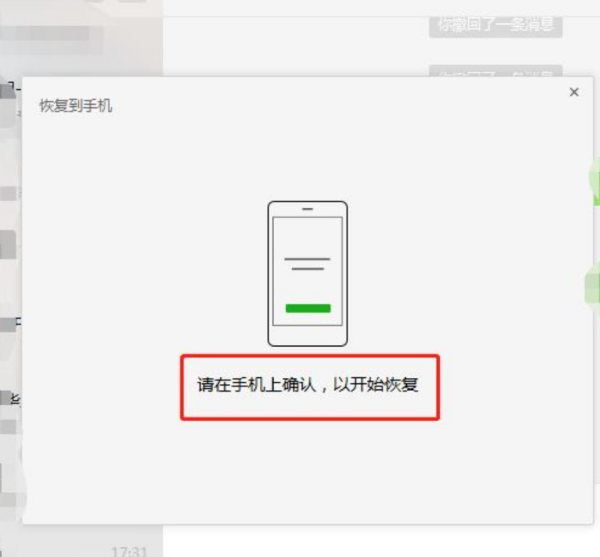Click the red highlight border around the confirmation text
Screen dimensions: 600x557
310,356
